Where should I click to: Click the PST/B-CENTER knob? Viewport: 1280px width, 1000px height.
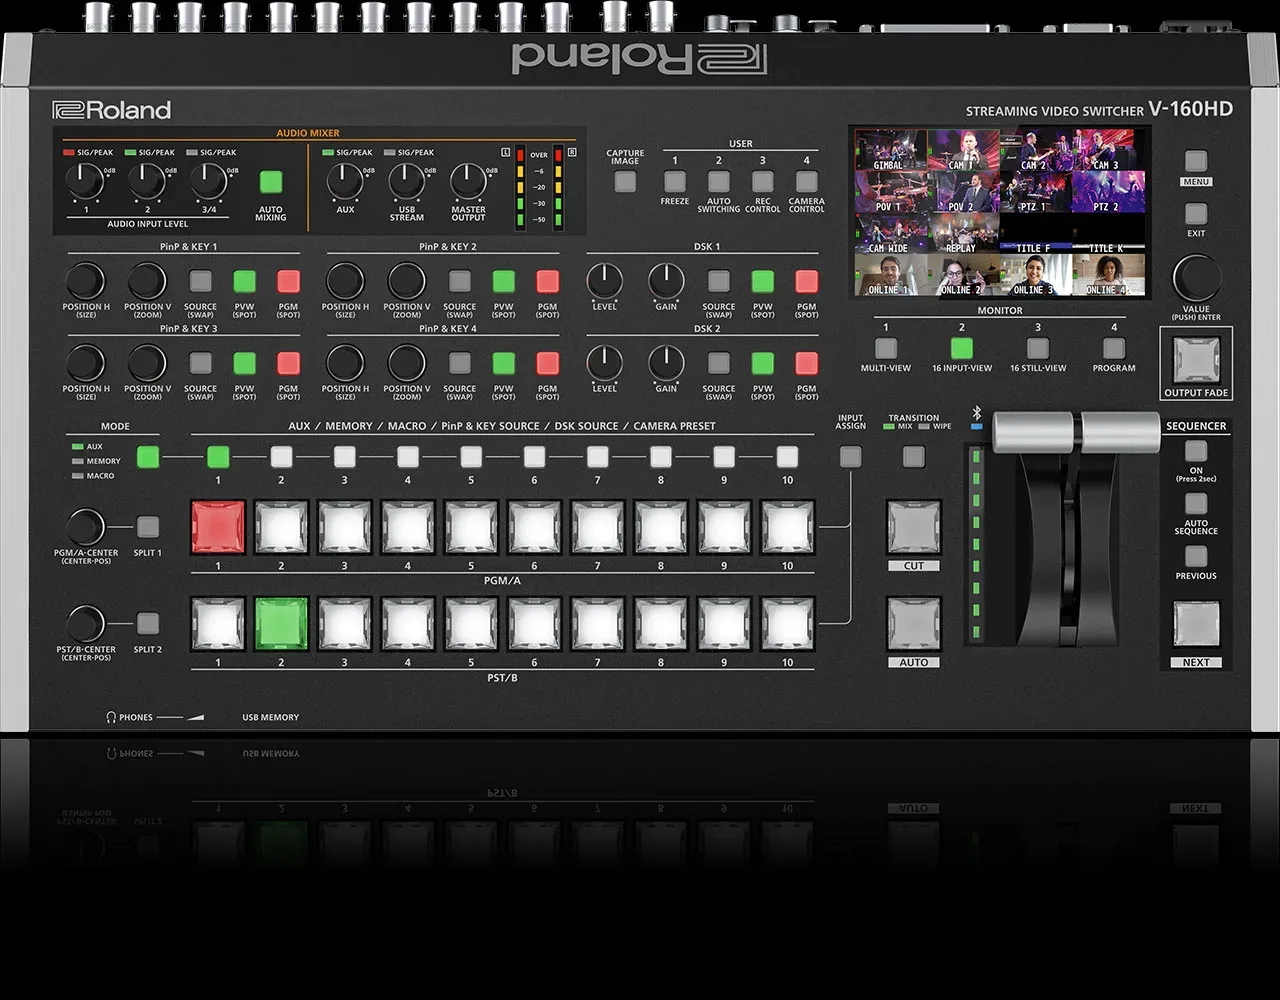[86, 624]
